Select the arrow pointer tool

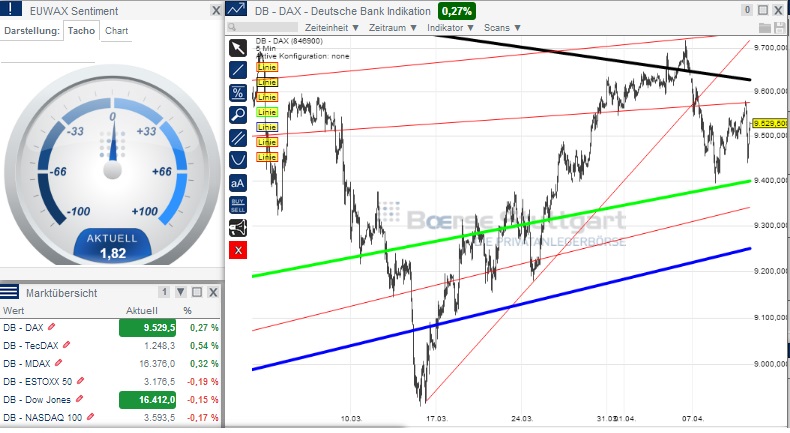(238, 48)
